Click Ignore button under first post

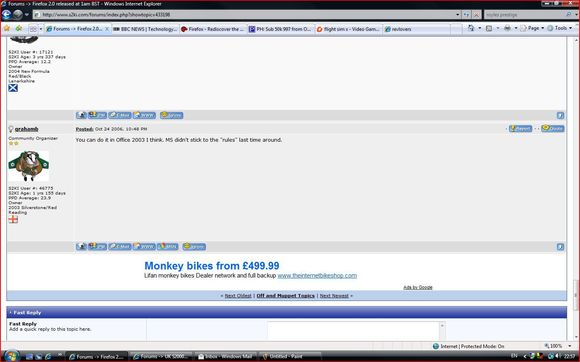tap(172, 115)
